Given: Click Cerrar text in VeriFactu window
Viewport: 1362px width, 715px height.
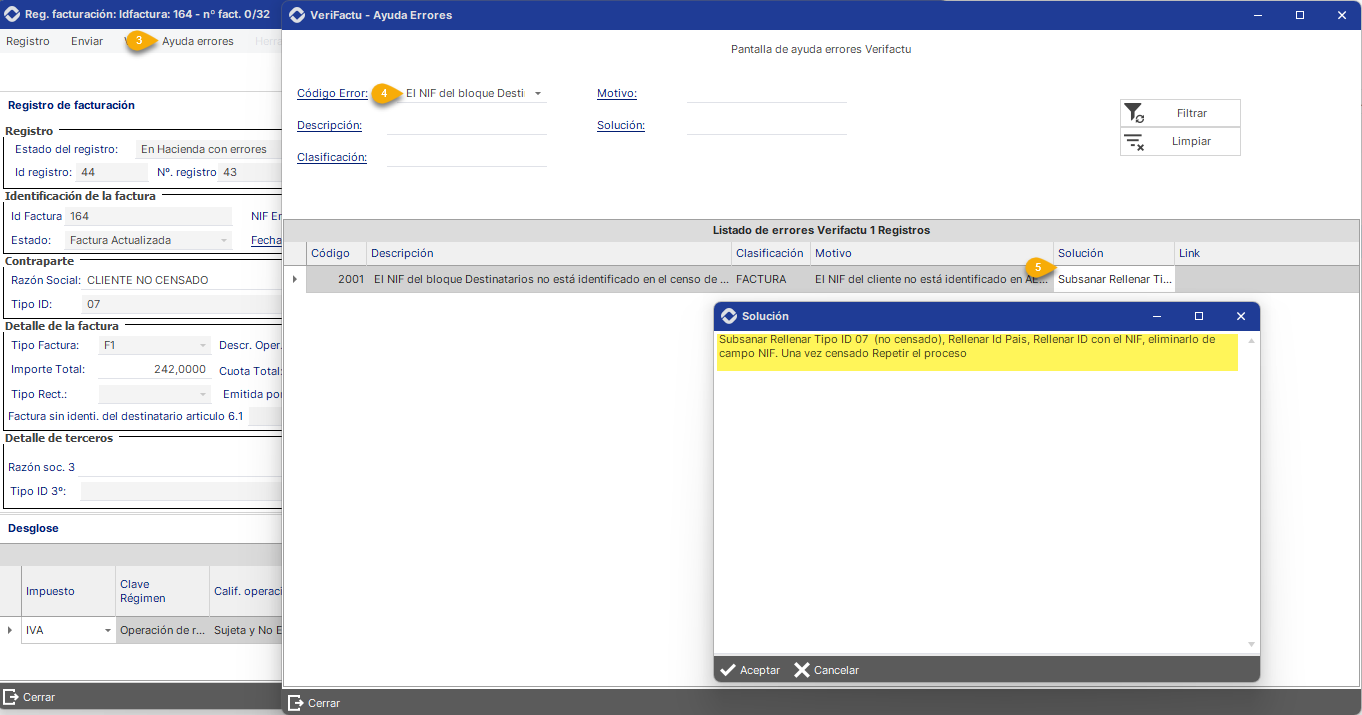Looking at the screenshot, I should point(324,703).
